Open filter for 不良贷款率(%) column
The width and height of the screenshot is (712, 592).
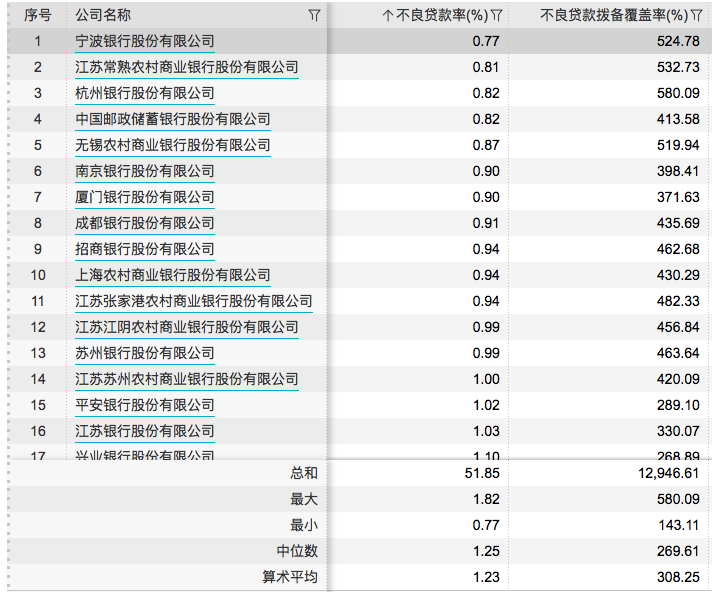tap(497, 15)
